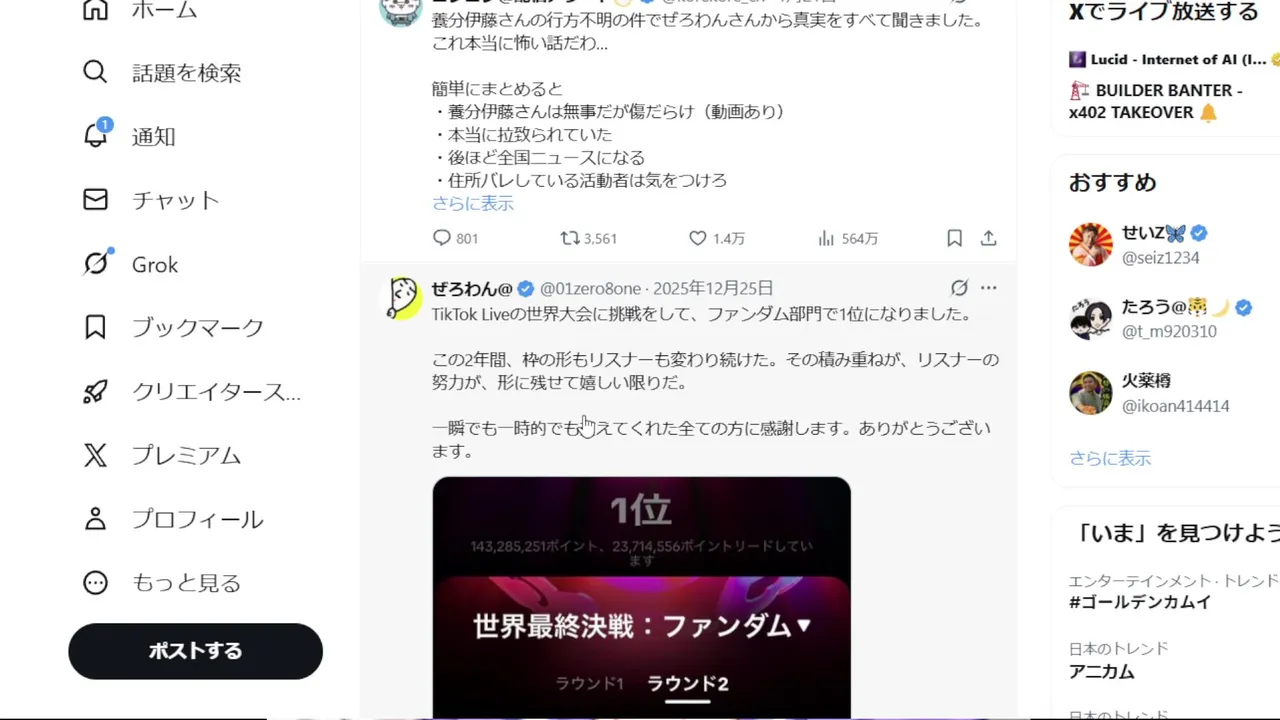1280x720 pixels.
Task: Click the reply icon with 801 replies
Action: [442, 238]
